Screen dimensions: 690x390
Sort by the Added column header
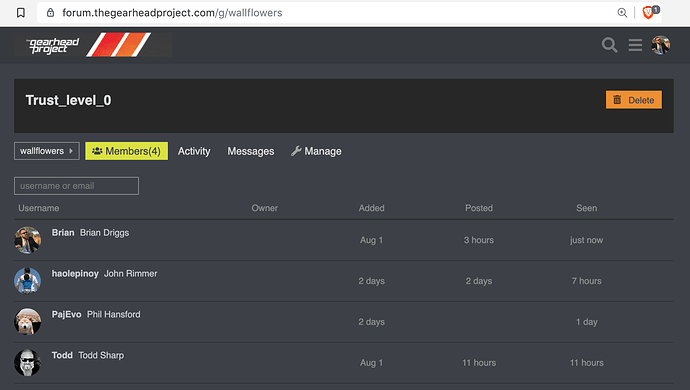371,208
